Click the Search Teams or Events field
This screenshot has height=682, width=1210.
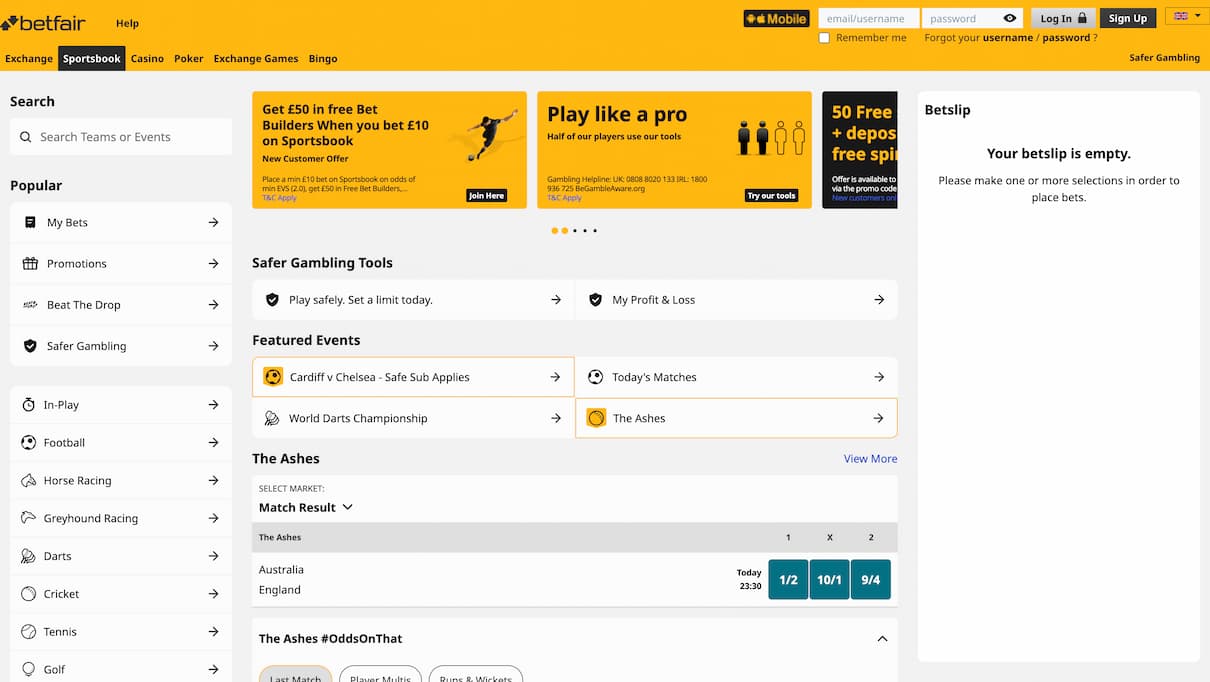120,136
